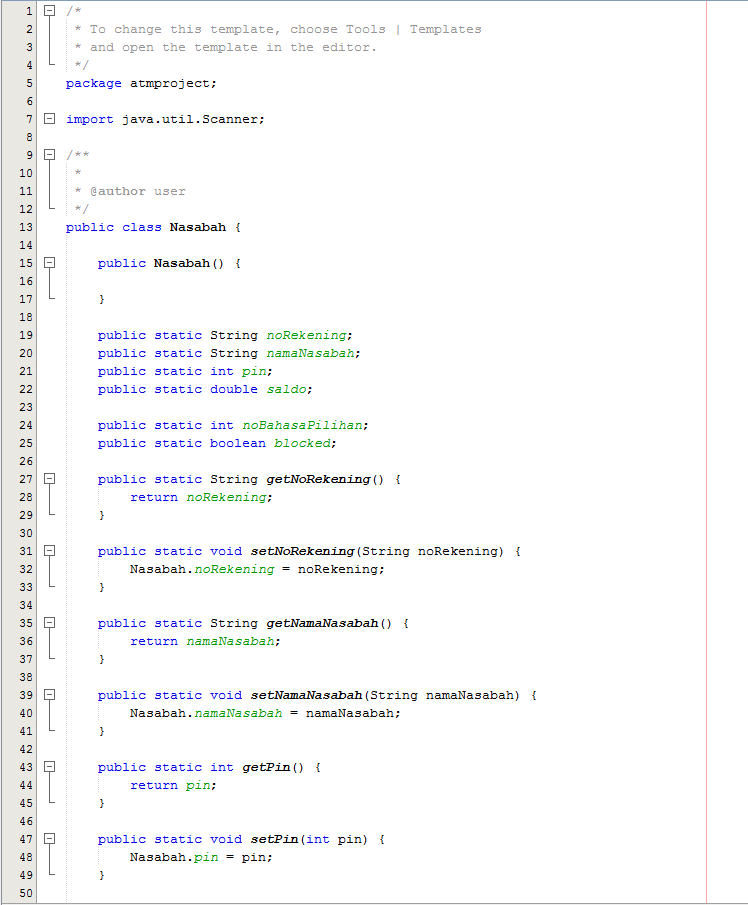Click method name 'setPin'

(x=274, y=839)
